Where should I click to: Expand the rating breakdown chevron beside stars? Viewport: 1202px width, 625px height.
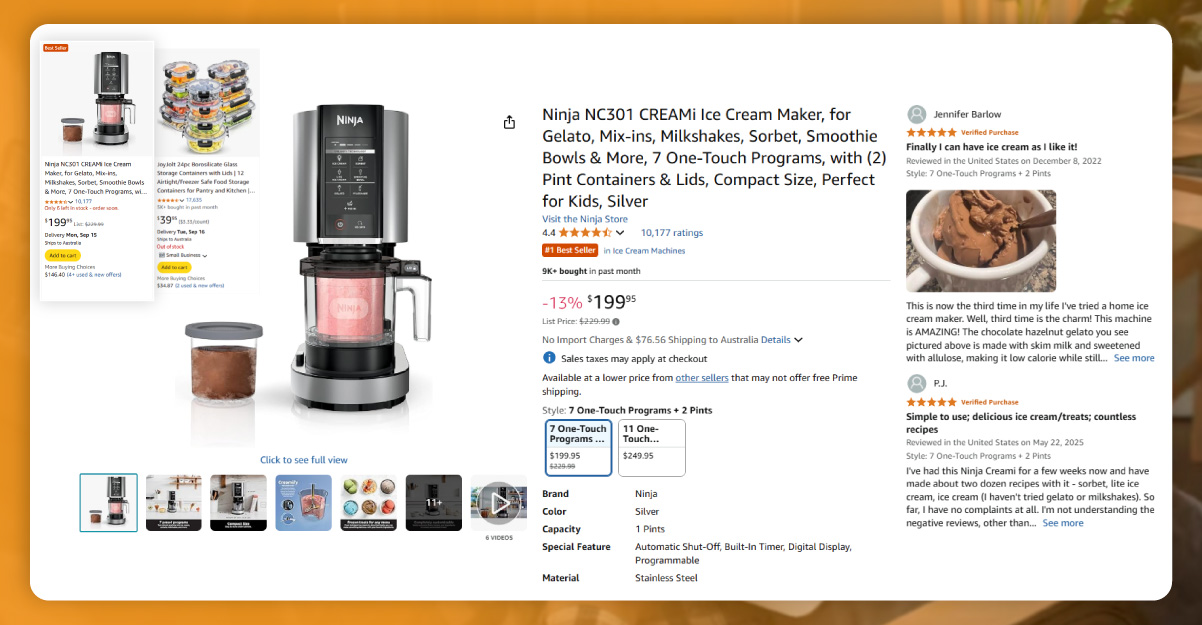pyautogui.click(x=620, y=233)
